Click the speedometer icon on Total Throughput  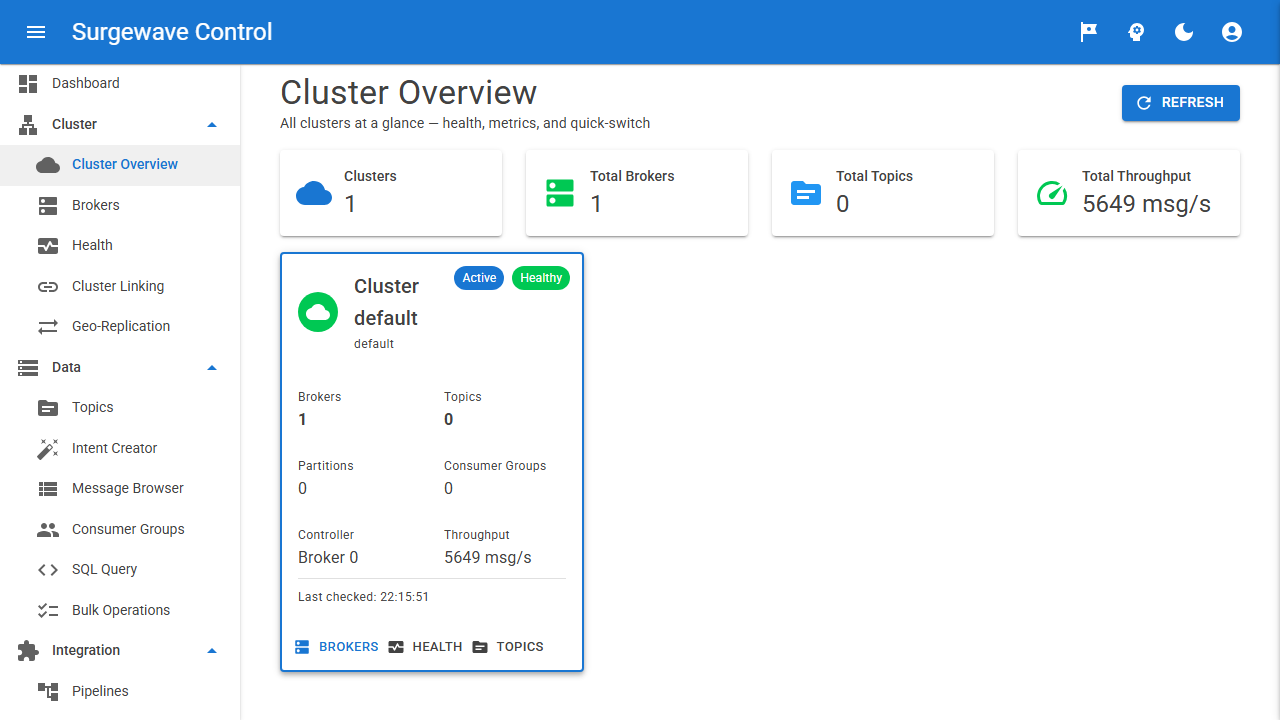1052,193
